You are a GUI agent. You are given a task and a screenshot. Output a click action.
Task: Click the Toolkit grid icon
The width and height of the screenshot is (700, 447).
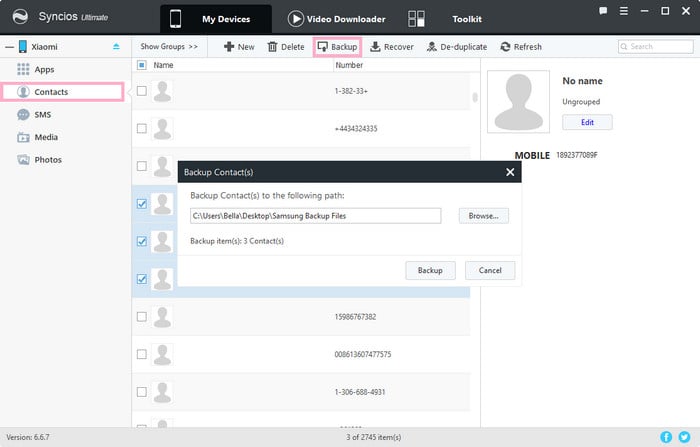point(416,19)
